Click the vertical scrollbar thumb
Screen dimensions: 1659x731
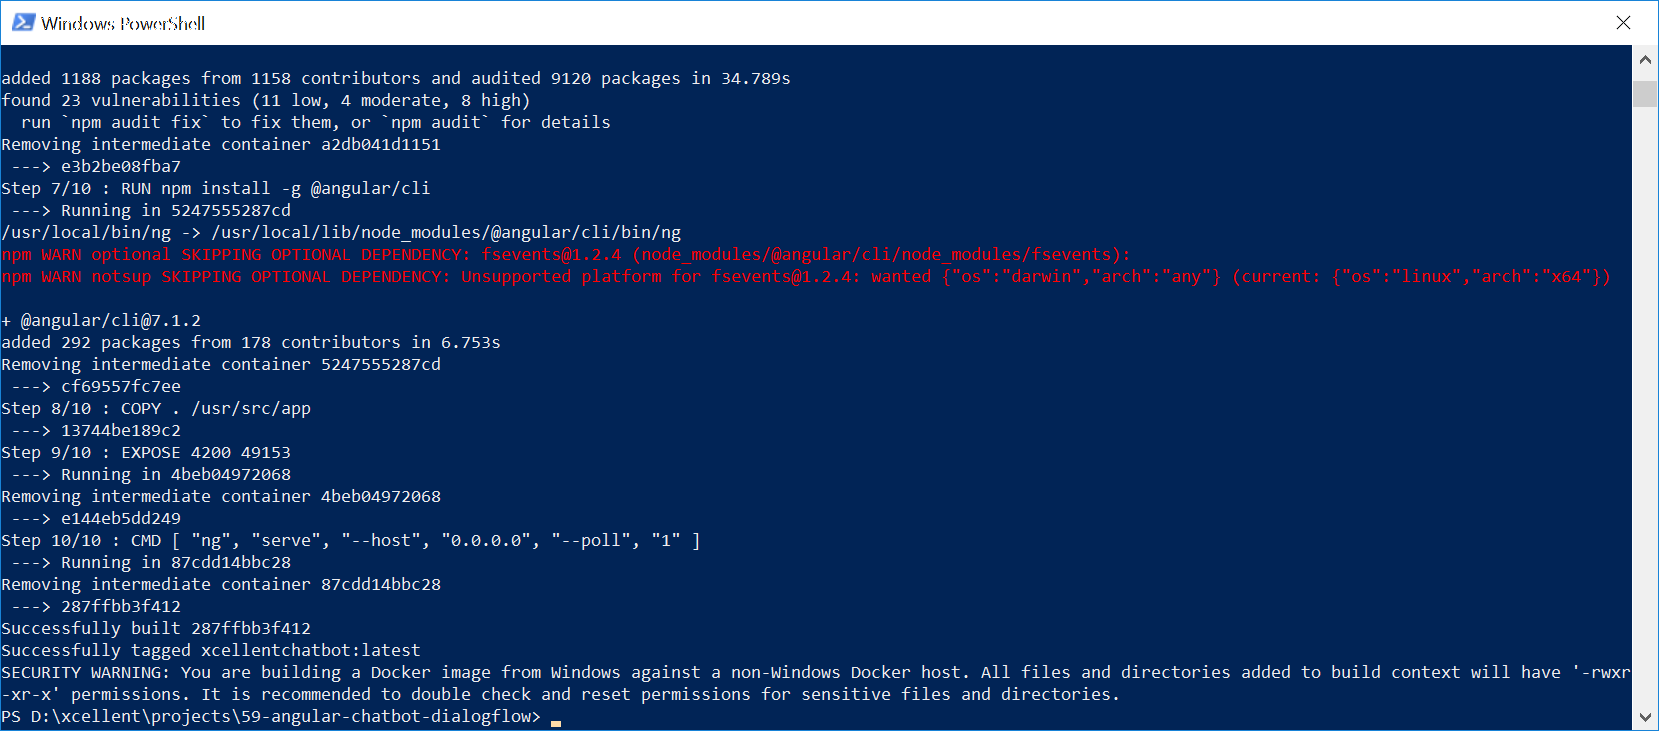[1645, 94]
